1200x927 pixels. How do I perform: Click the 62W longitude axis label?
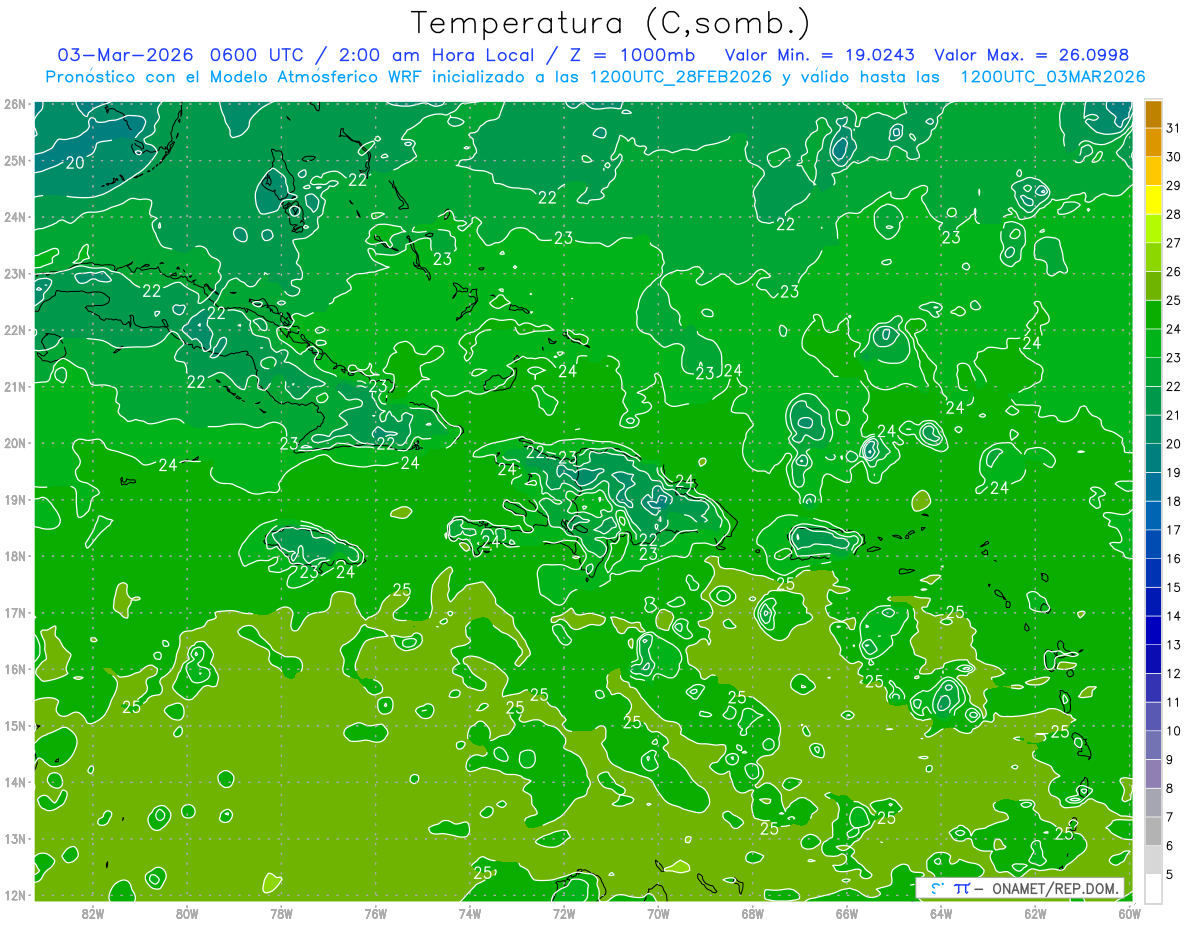(x=1035, y=914)
